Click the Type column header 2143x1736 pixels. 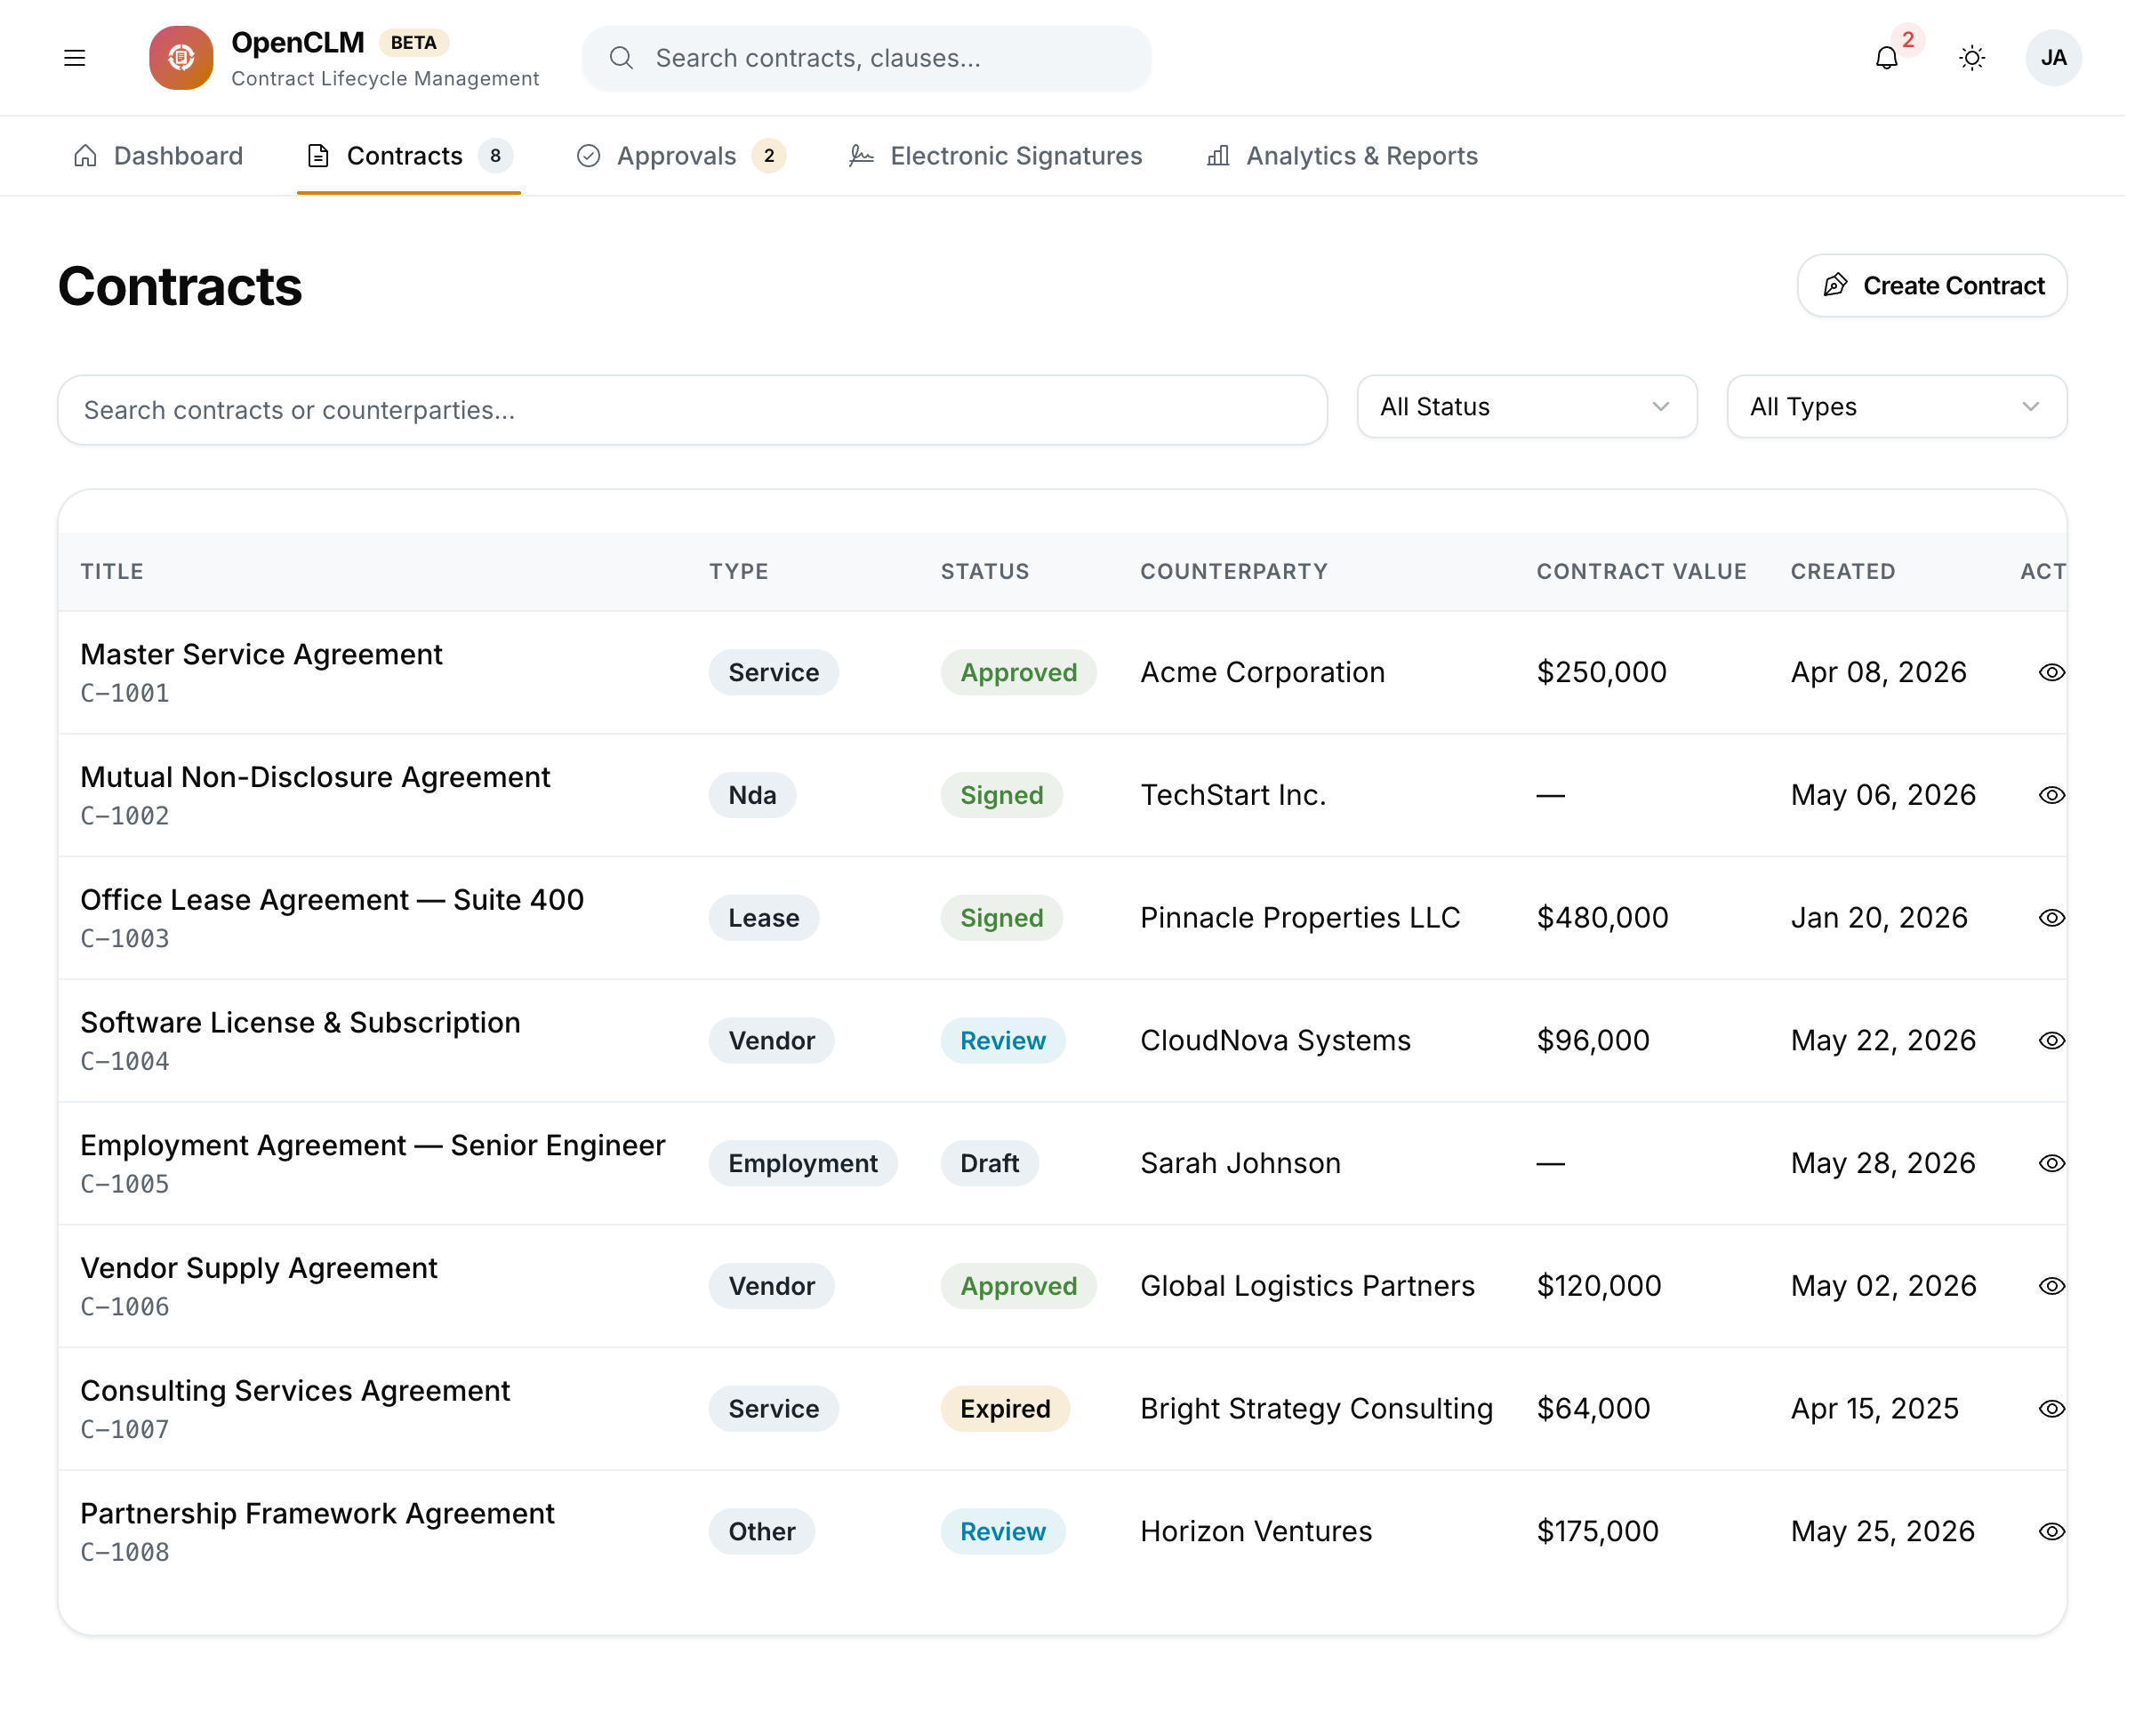(x=739, y=572)
